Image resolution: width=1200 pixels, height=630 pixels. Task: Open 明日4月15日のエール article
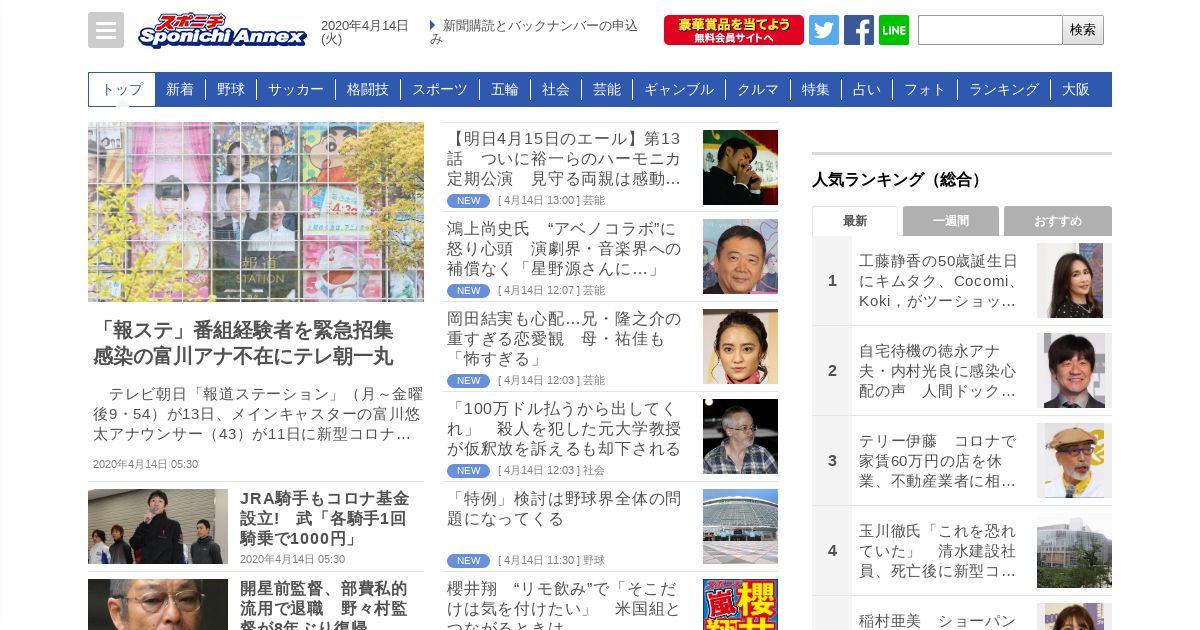(x=565, y=159)
